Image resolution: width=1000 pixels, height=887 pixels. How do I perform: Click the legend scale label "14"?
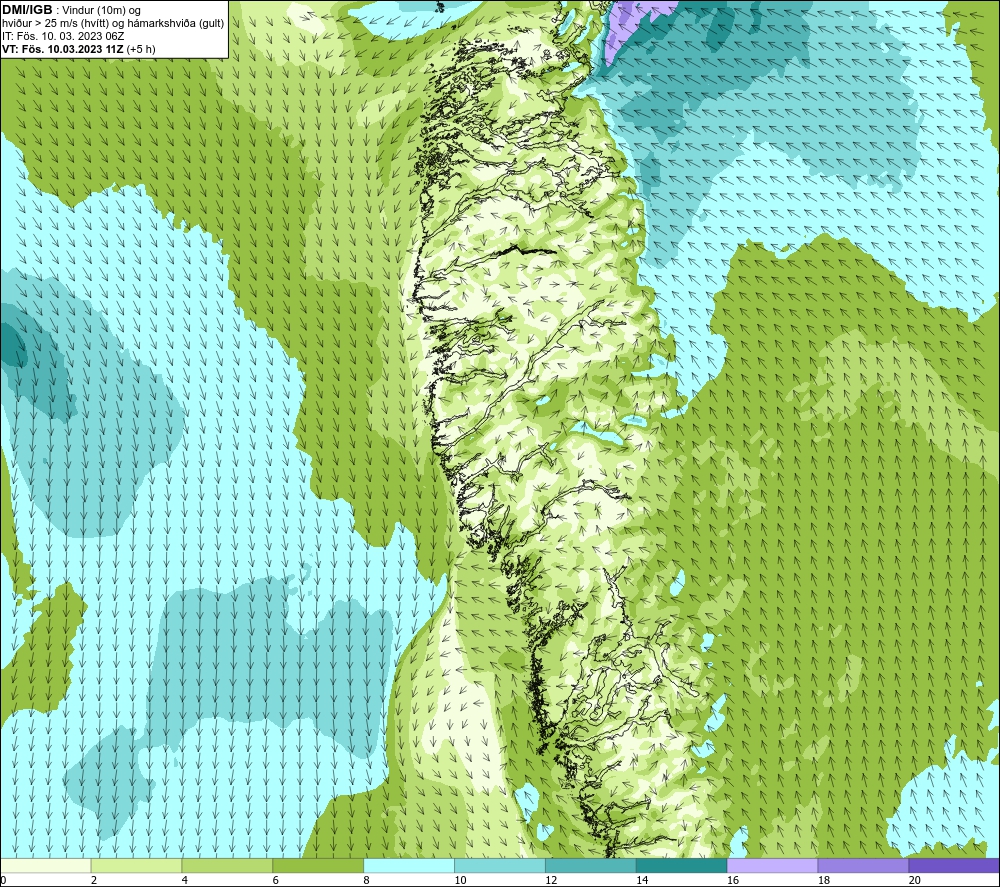click(642, 880)
